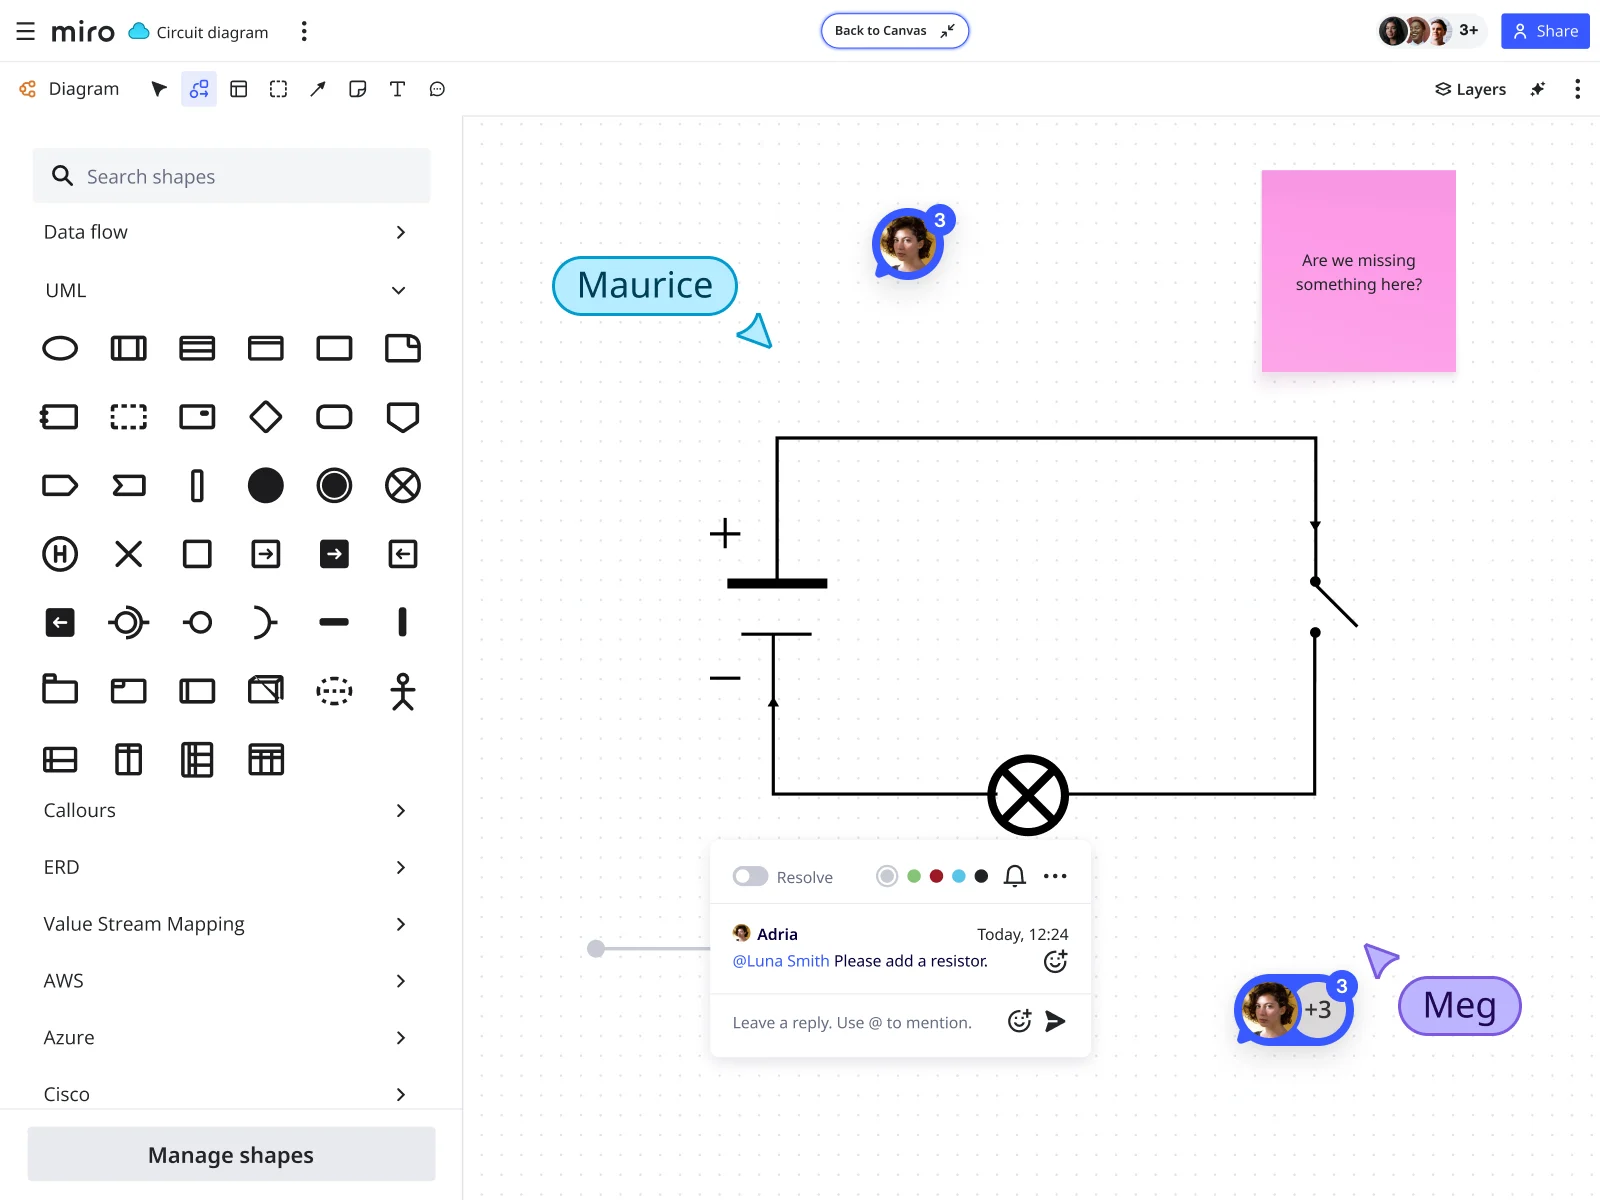Click the Manage shapes button
This screenshot has height=1200, width=1600.
tap(231, 1155)
